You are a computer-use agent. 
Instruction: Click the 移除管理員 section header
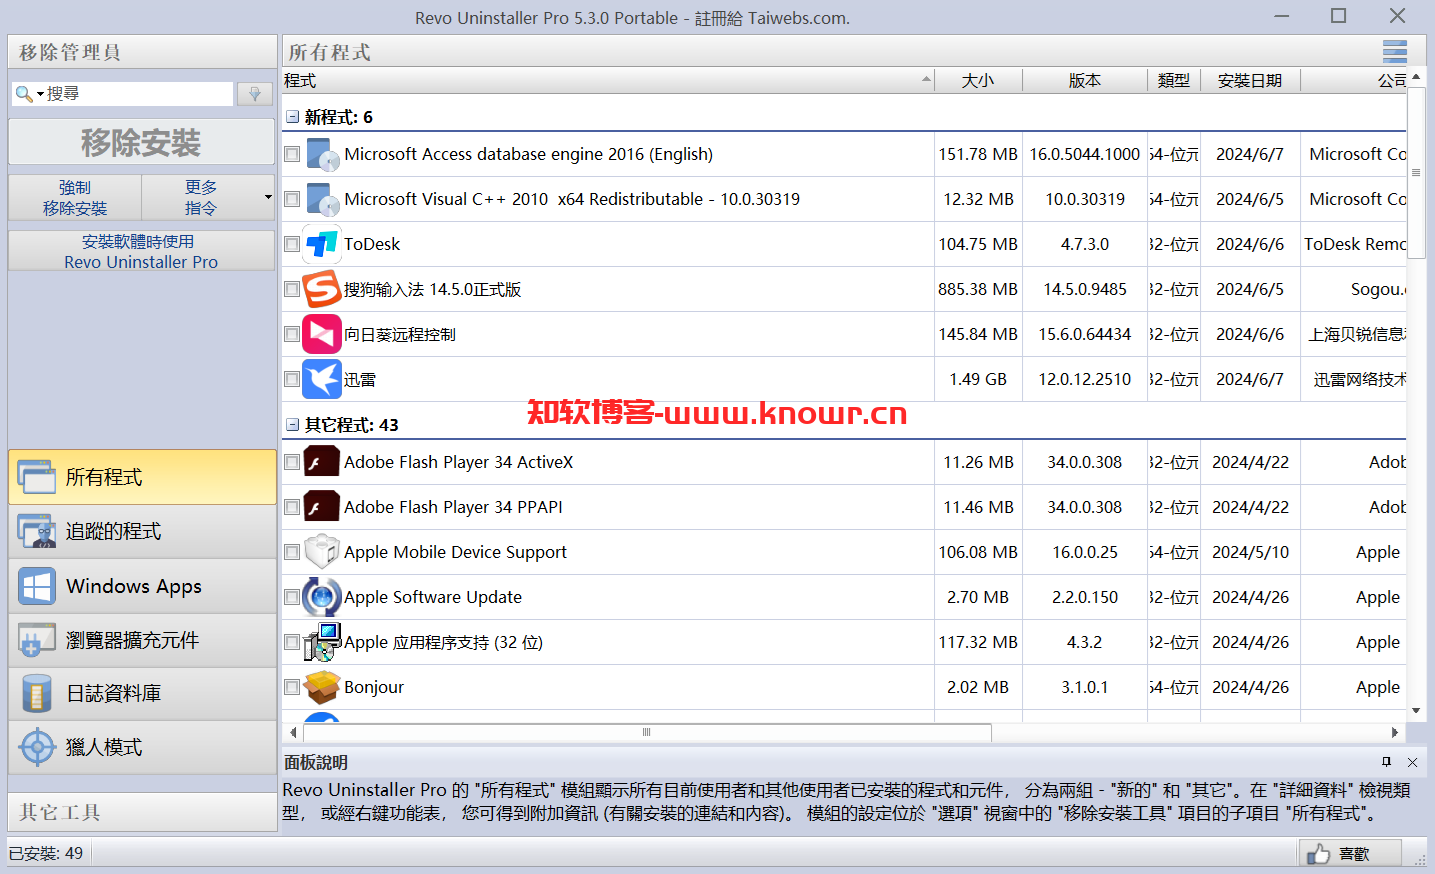tap(142, 52)
